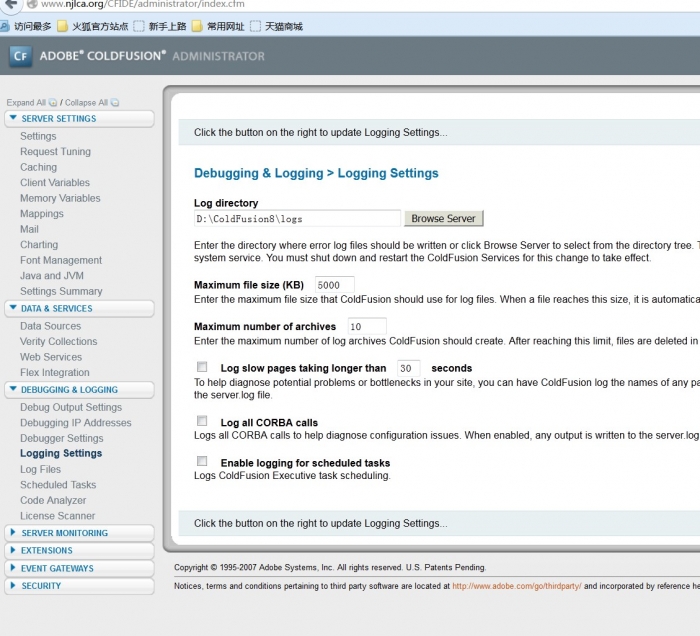700x636 pixels.
Task: Expand the Server Monitoring section
Action: [x=79, y=533]
